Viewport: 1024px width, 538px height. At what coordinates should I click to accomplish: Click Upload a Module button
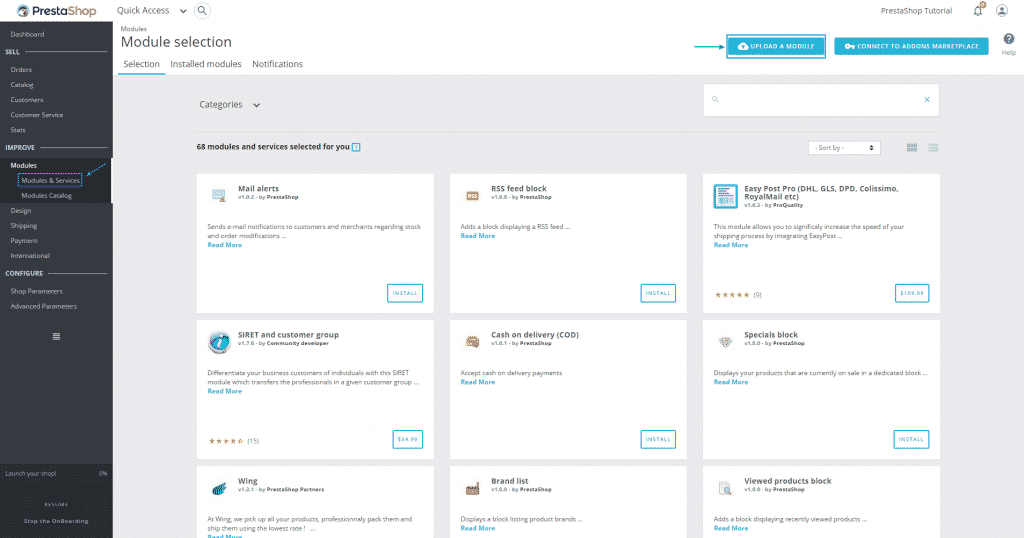click(776, 46)
